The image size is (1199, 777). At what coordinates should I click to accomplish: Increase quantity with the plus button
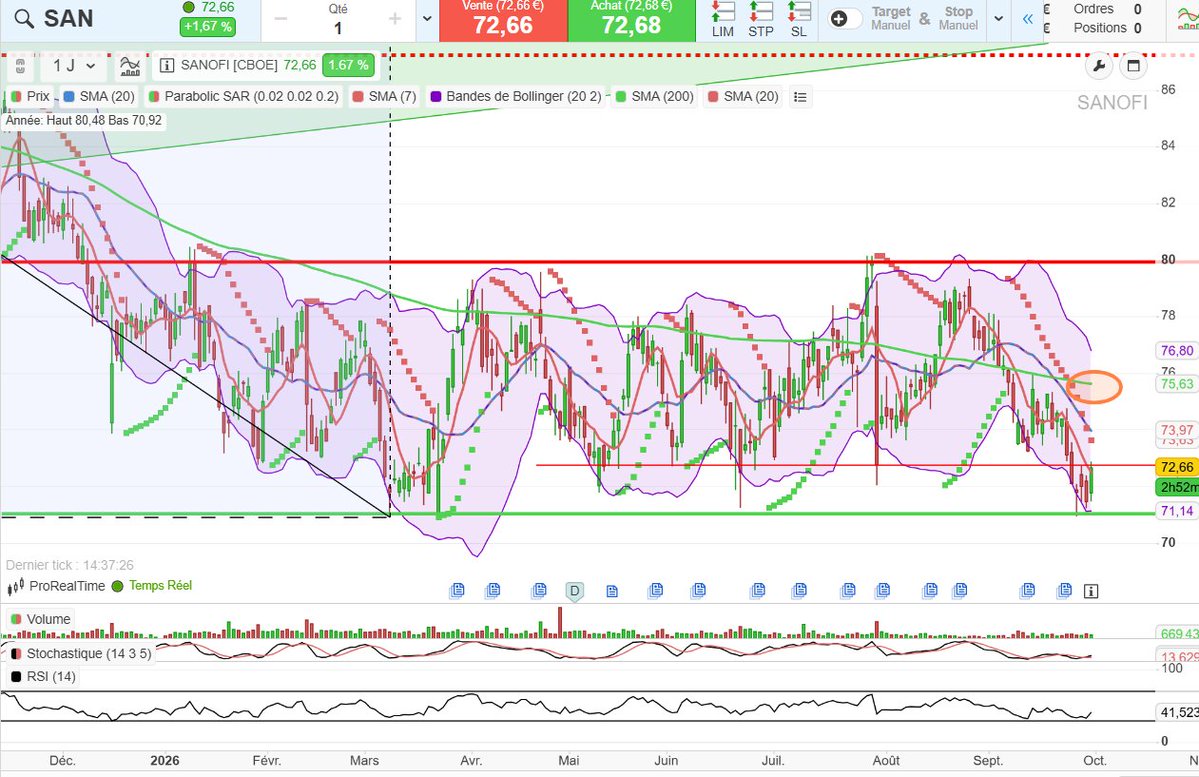tap(395, 19)
